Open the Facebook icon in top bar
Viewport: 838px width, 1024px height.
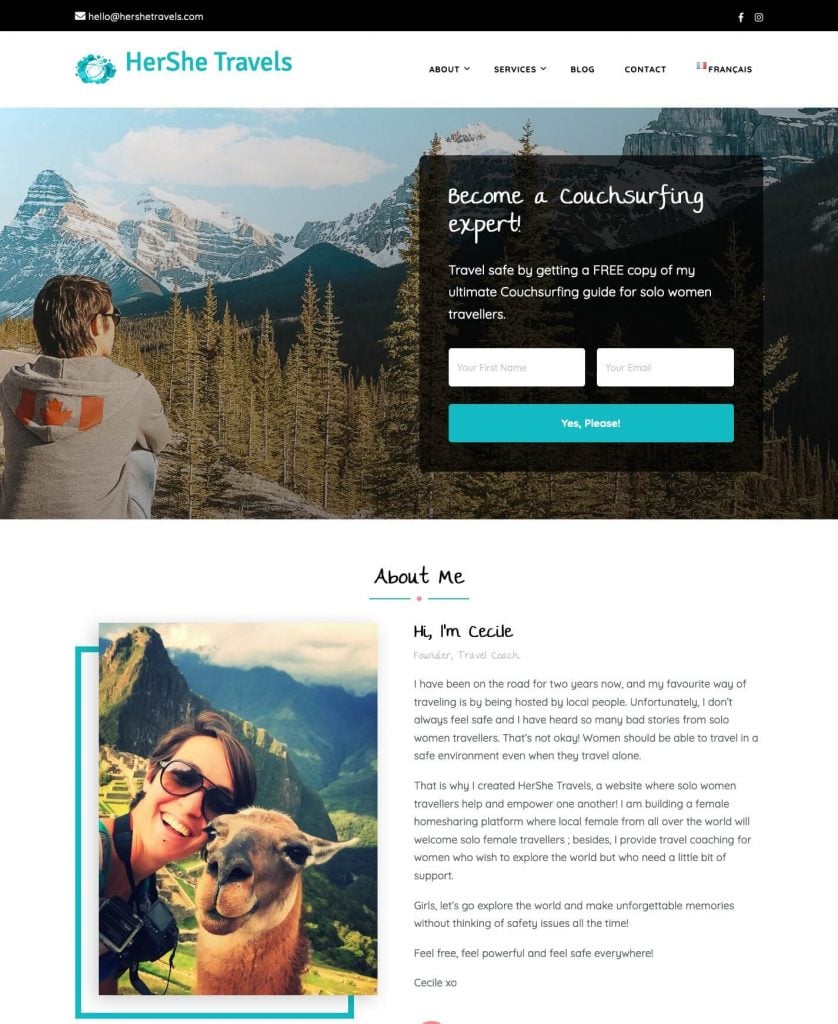pos(741,17)
